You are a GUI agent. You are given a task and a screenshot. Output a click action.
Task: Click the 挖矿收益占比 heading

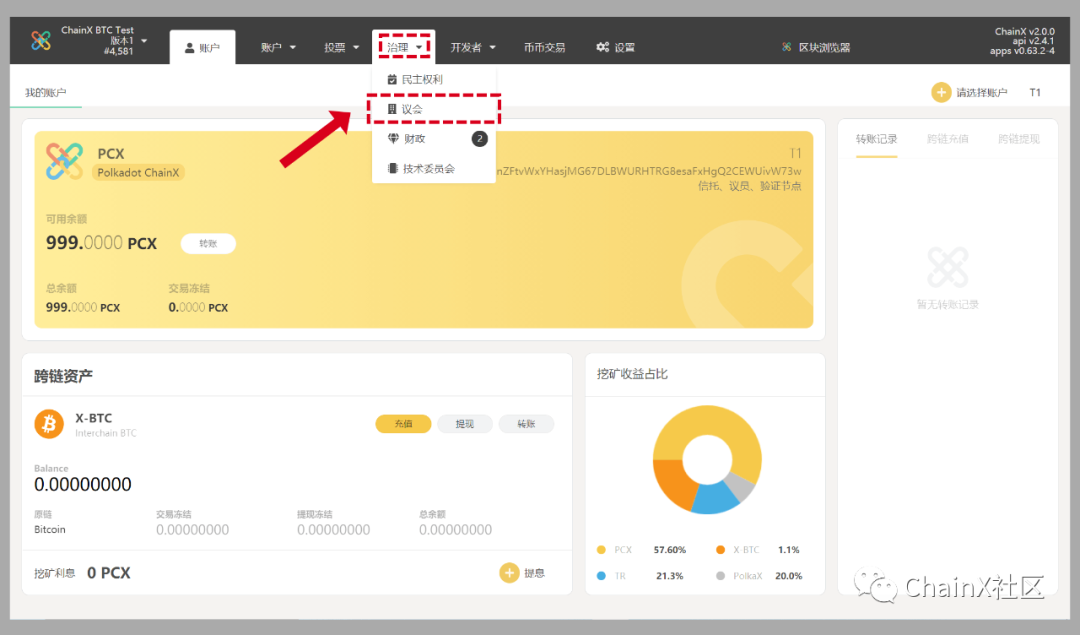click(x=632, y=374)
